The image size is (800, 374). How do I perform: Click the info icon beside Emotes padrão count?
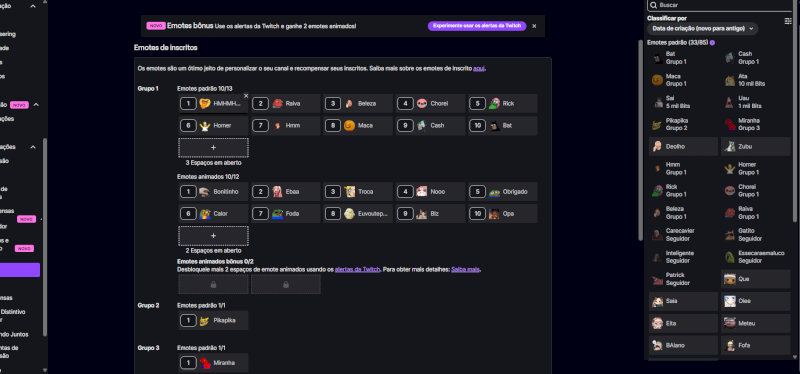(x=712, y=43)
